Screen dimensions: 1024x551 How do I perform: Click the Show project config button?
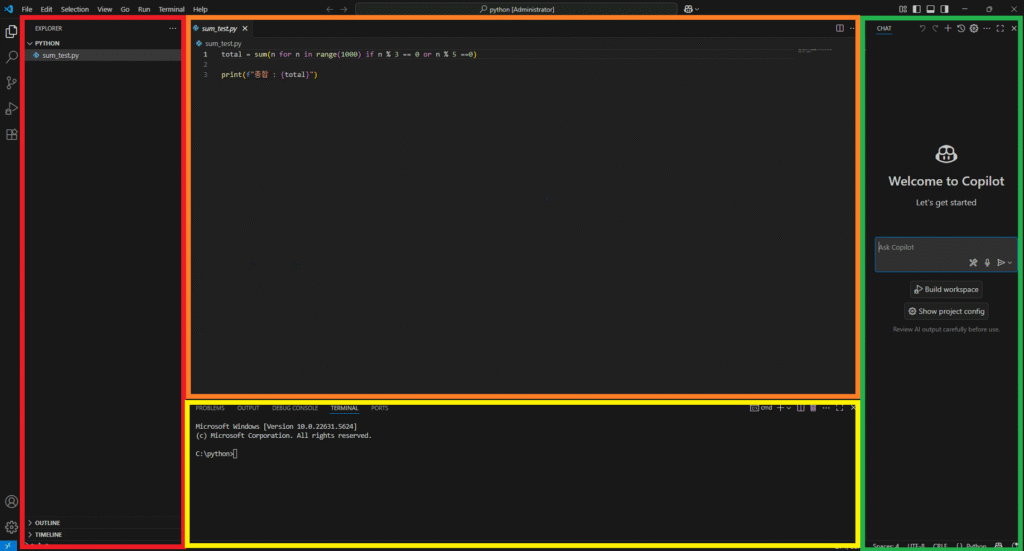(x=946, y=311)
